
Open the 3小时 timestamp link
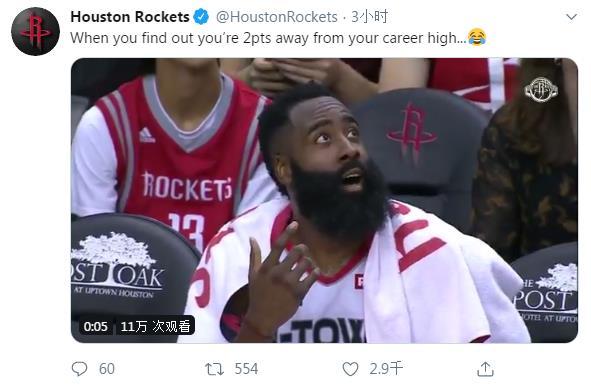369,17
